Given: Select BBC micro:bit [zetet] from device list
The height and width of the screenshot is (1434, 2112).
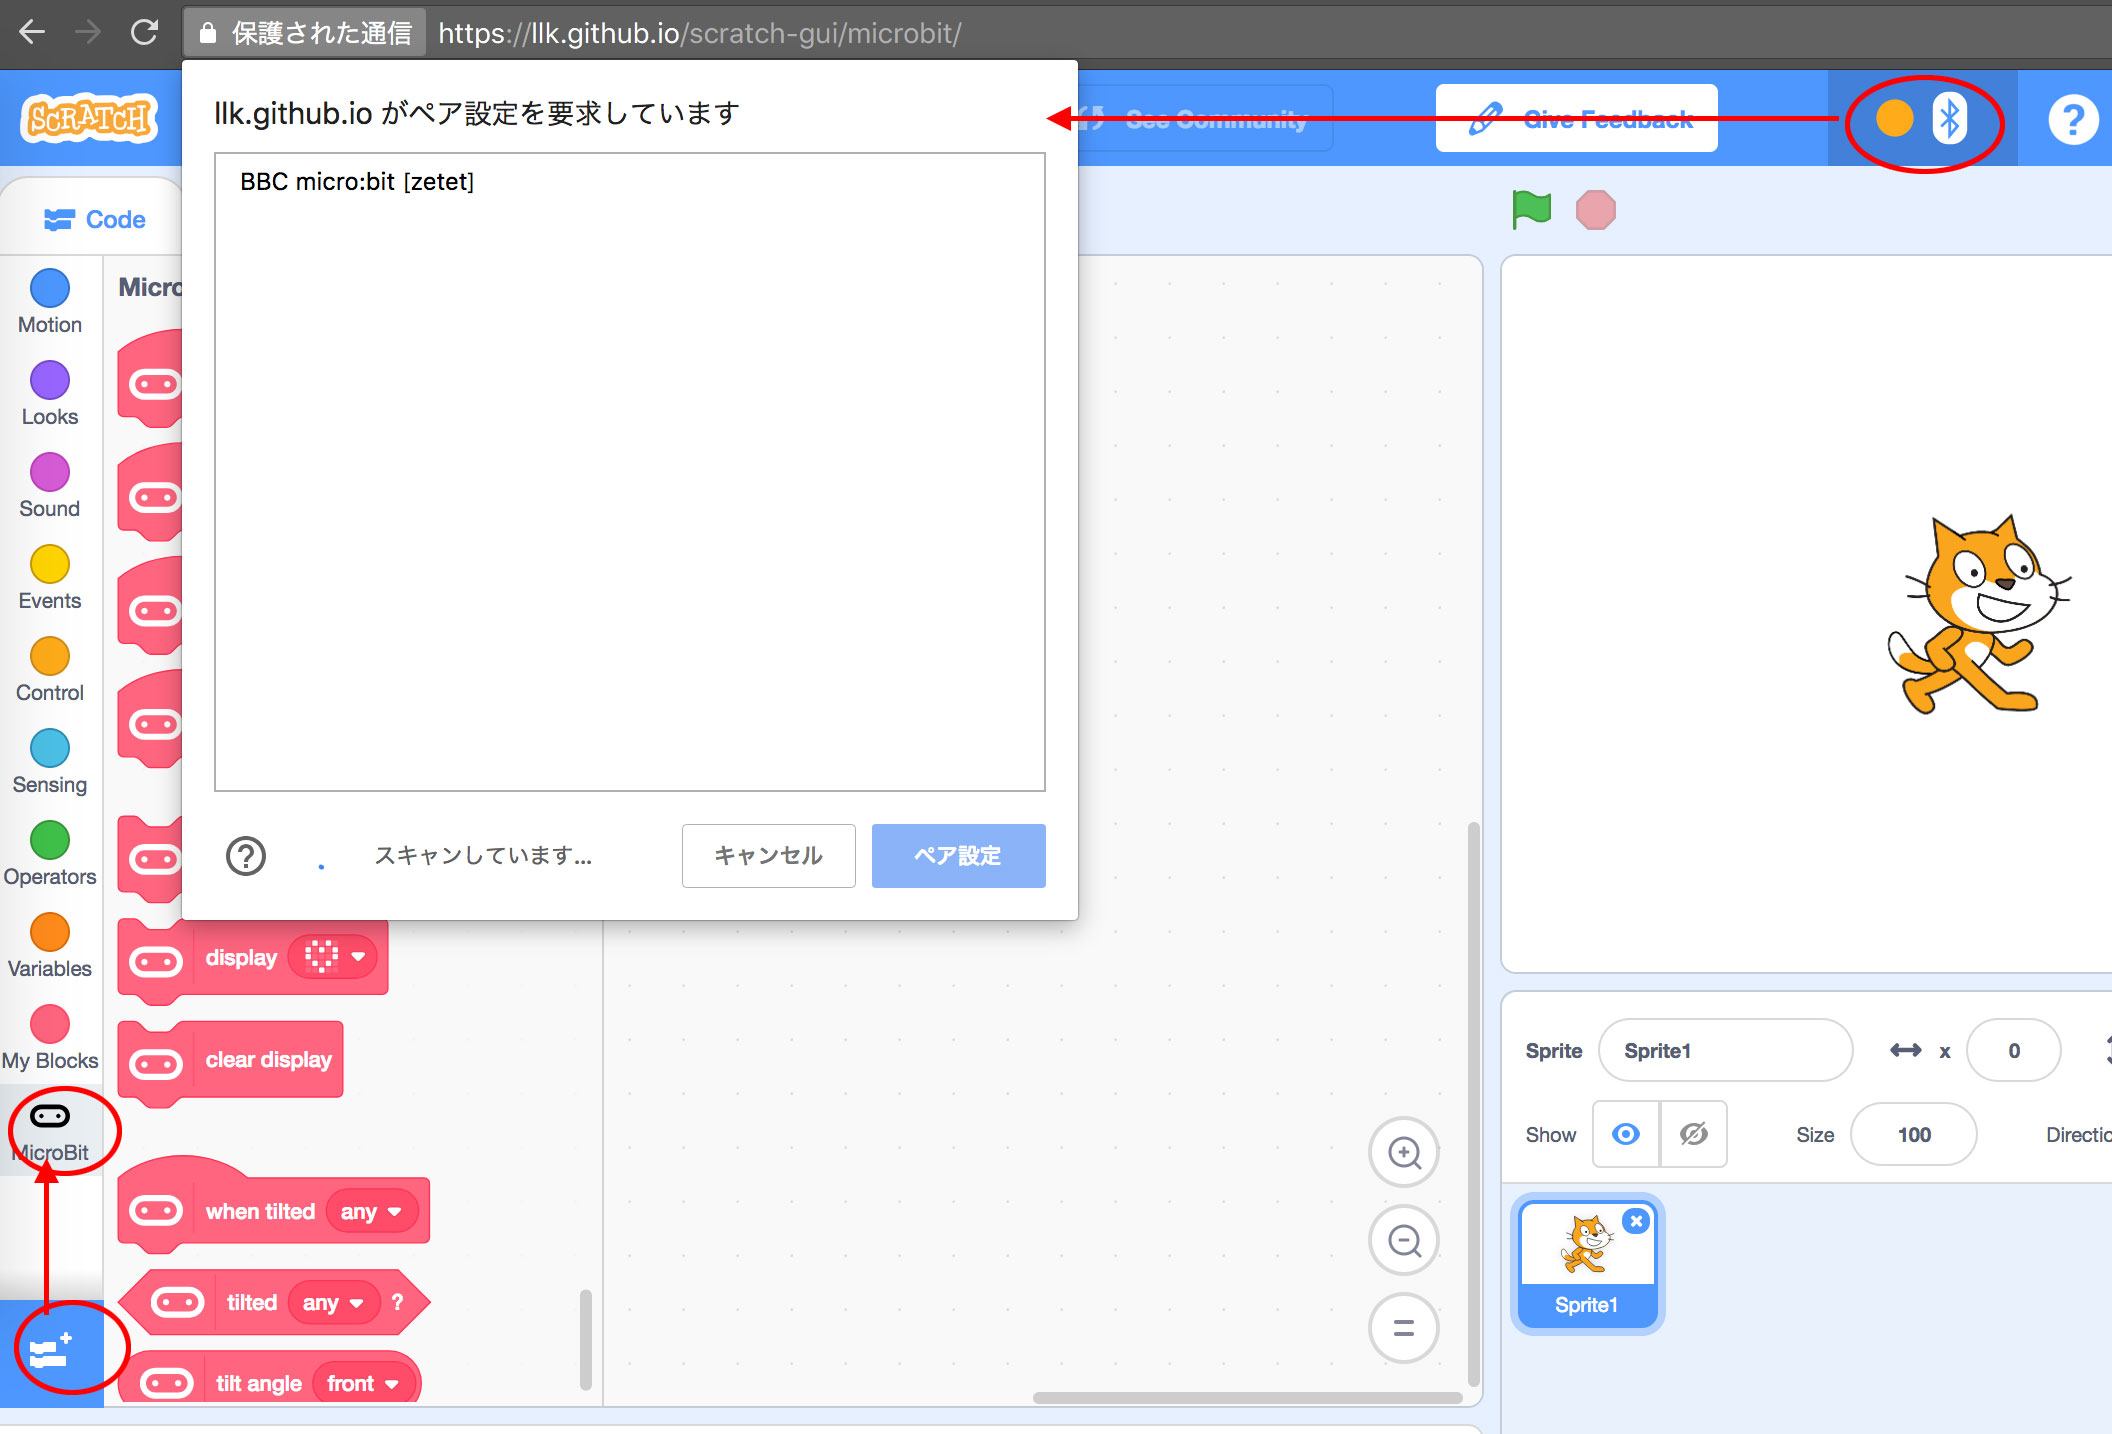Looking at the screenshot, I should click(x=357, y=181).
